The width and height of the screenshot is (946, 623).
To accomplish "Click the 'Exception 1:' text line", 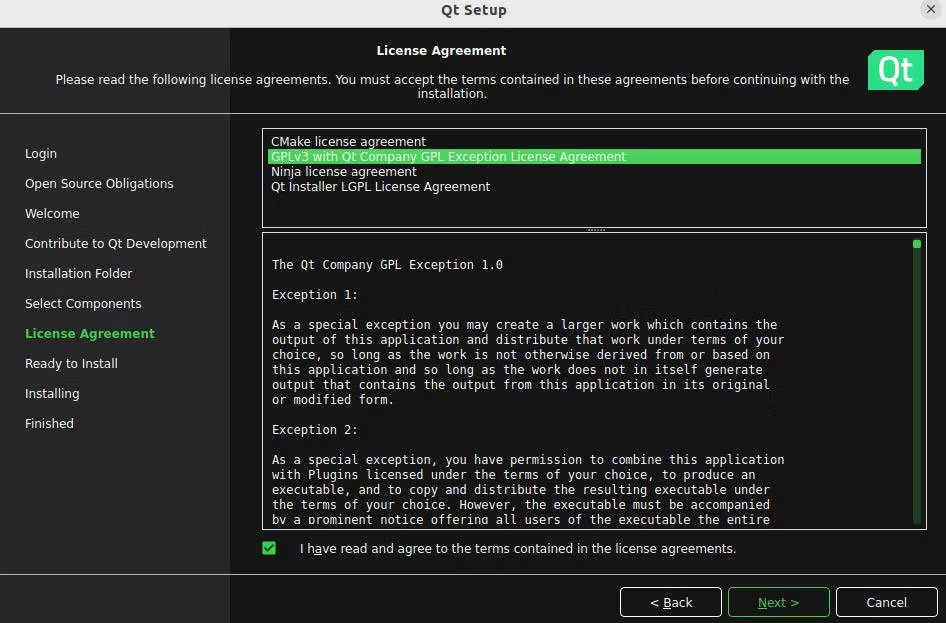I will click(x=314, y=295).
